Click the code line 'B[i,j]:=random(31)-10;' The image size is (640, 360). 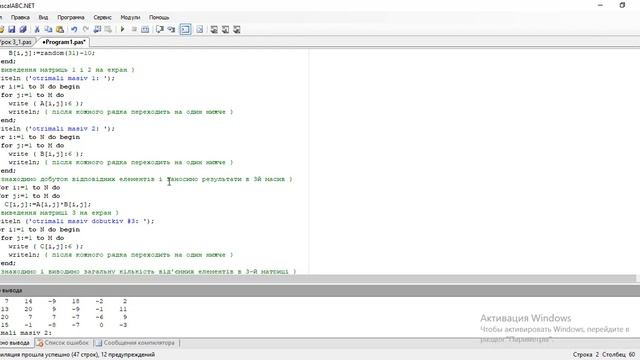(x=51, y=53)
